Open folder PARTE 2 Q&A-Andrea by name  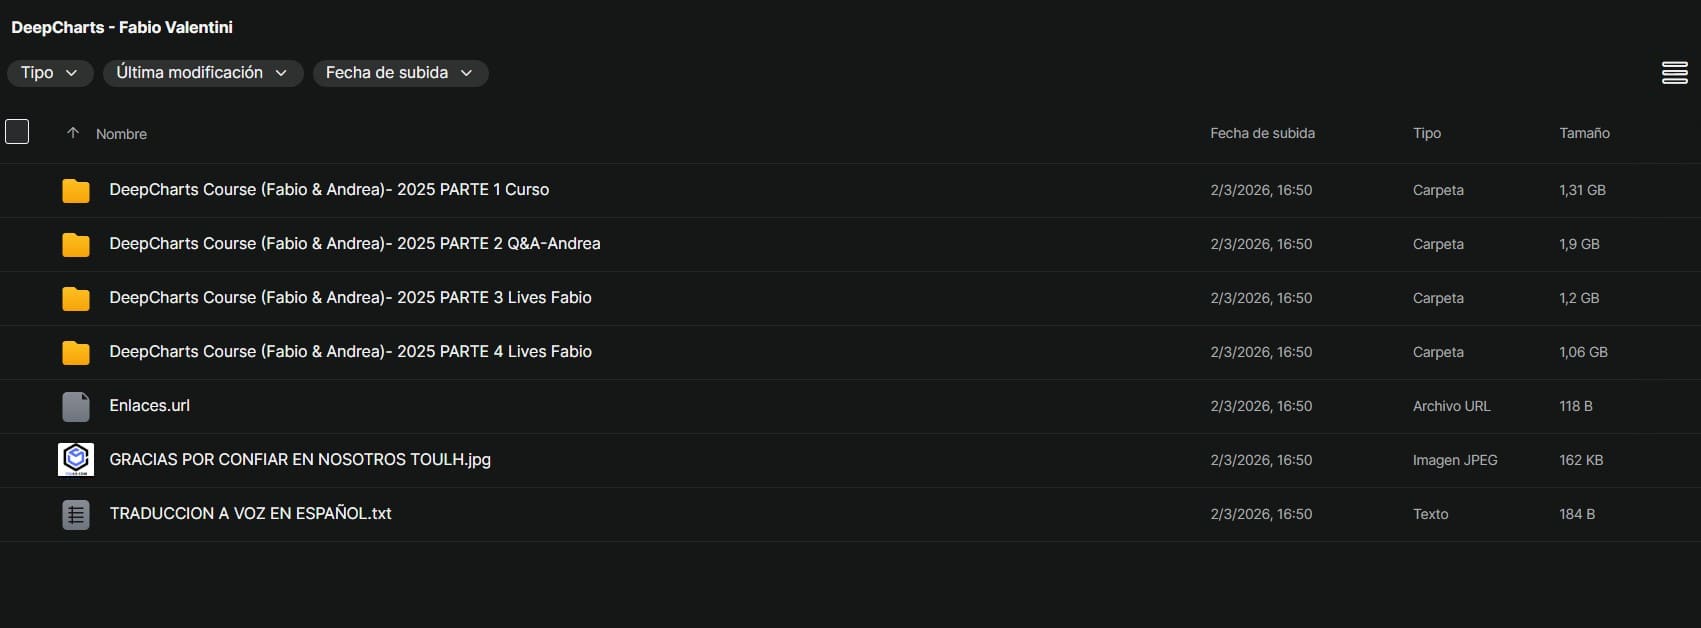coord(355,244)
